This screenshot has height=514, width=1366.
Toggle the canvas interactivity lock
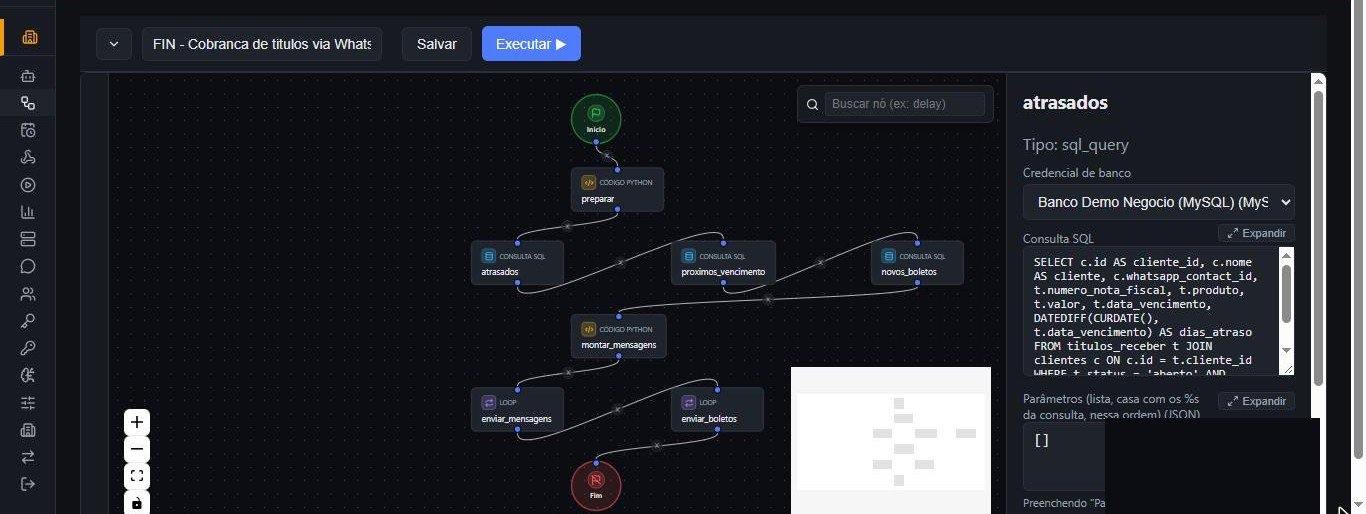pyautogui.click(x=137, y=502)
